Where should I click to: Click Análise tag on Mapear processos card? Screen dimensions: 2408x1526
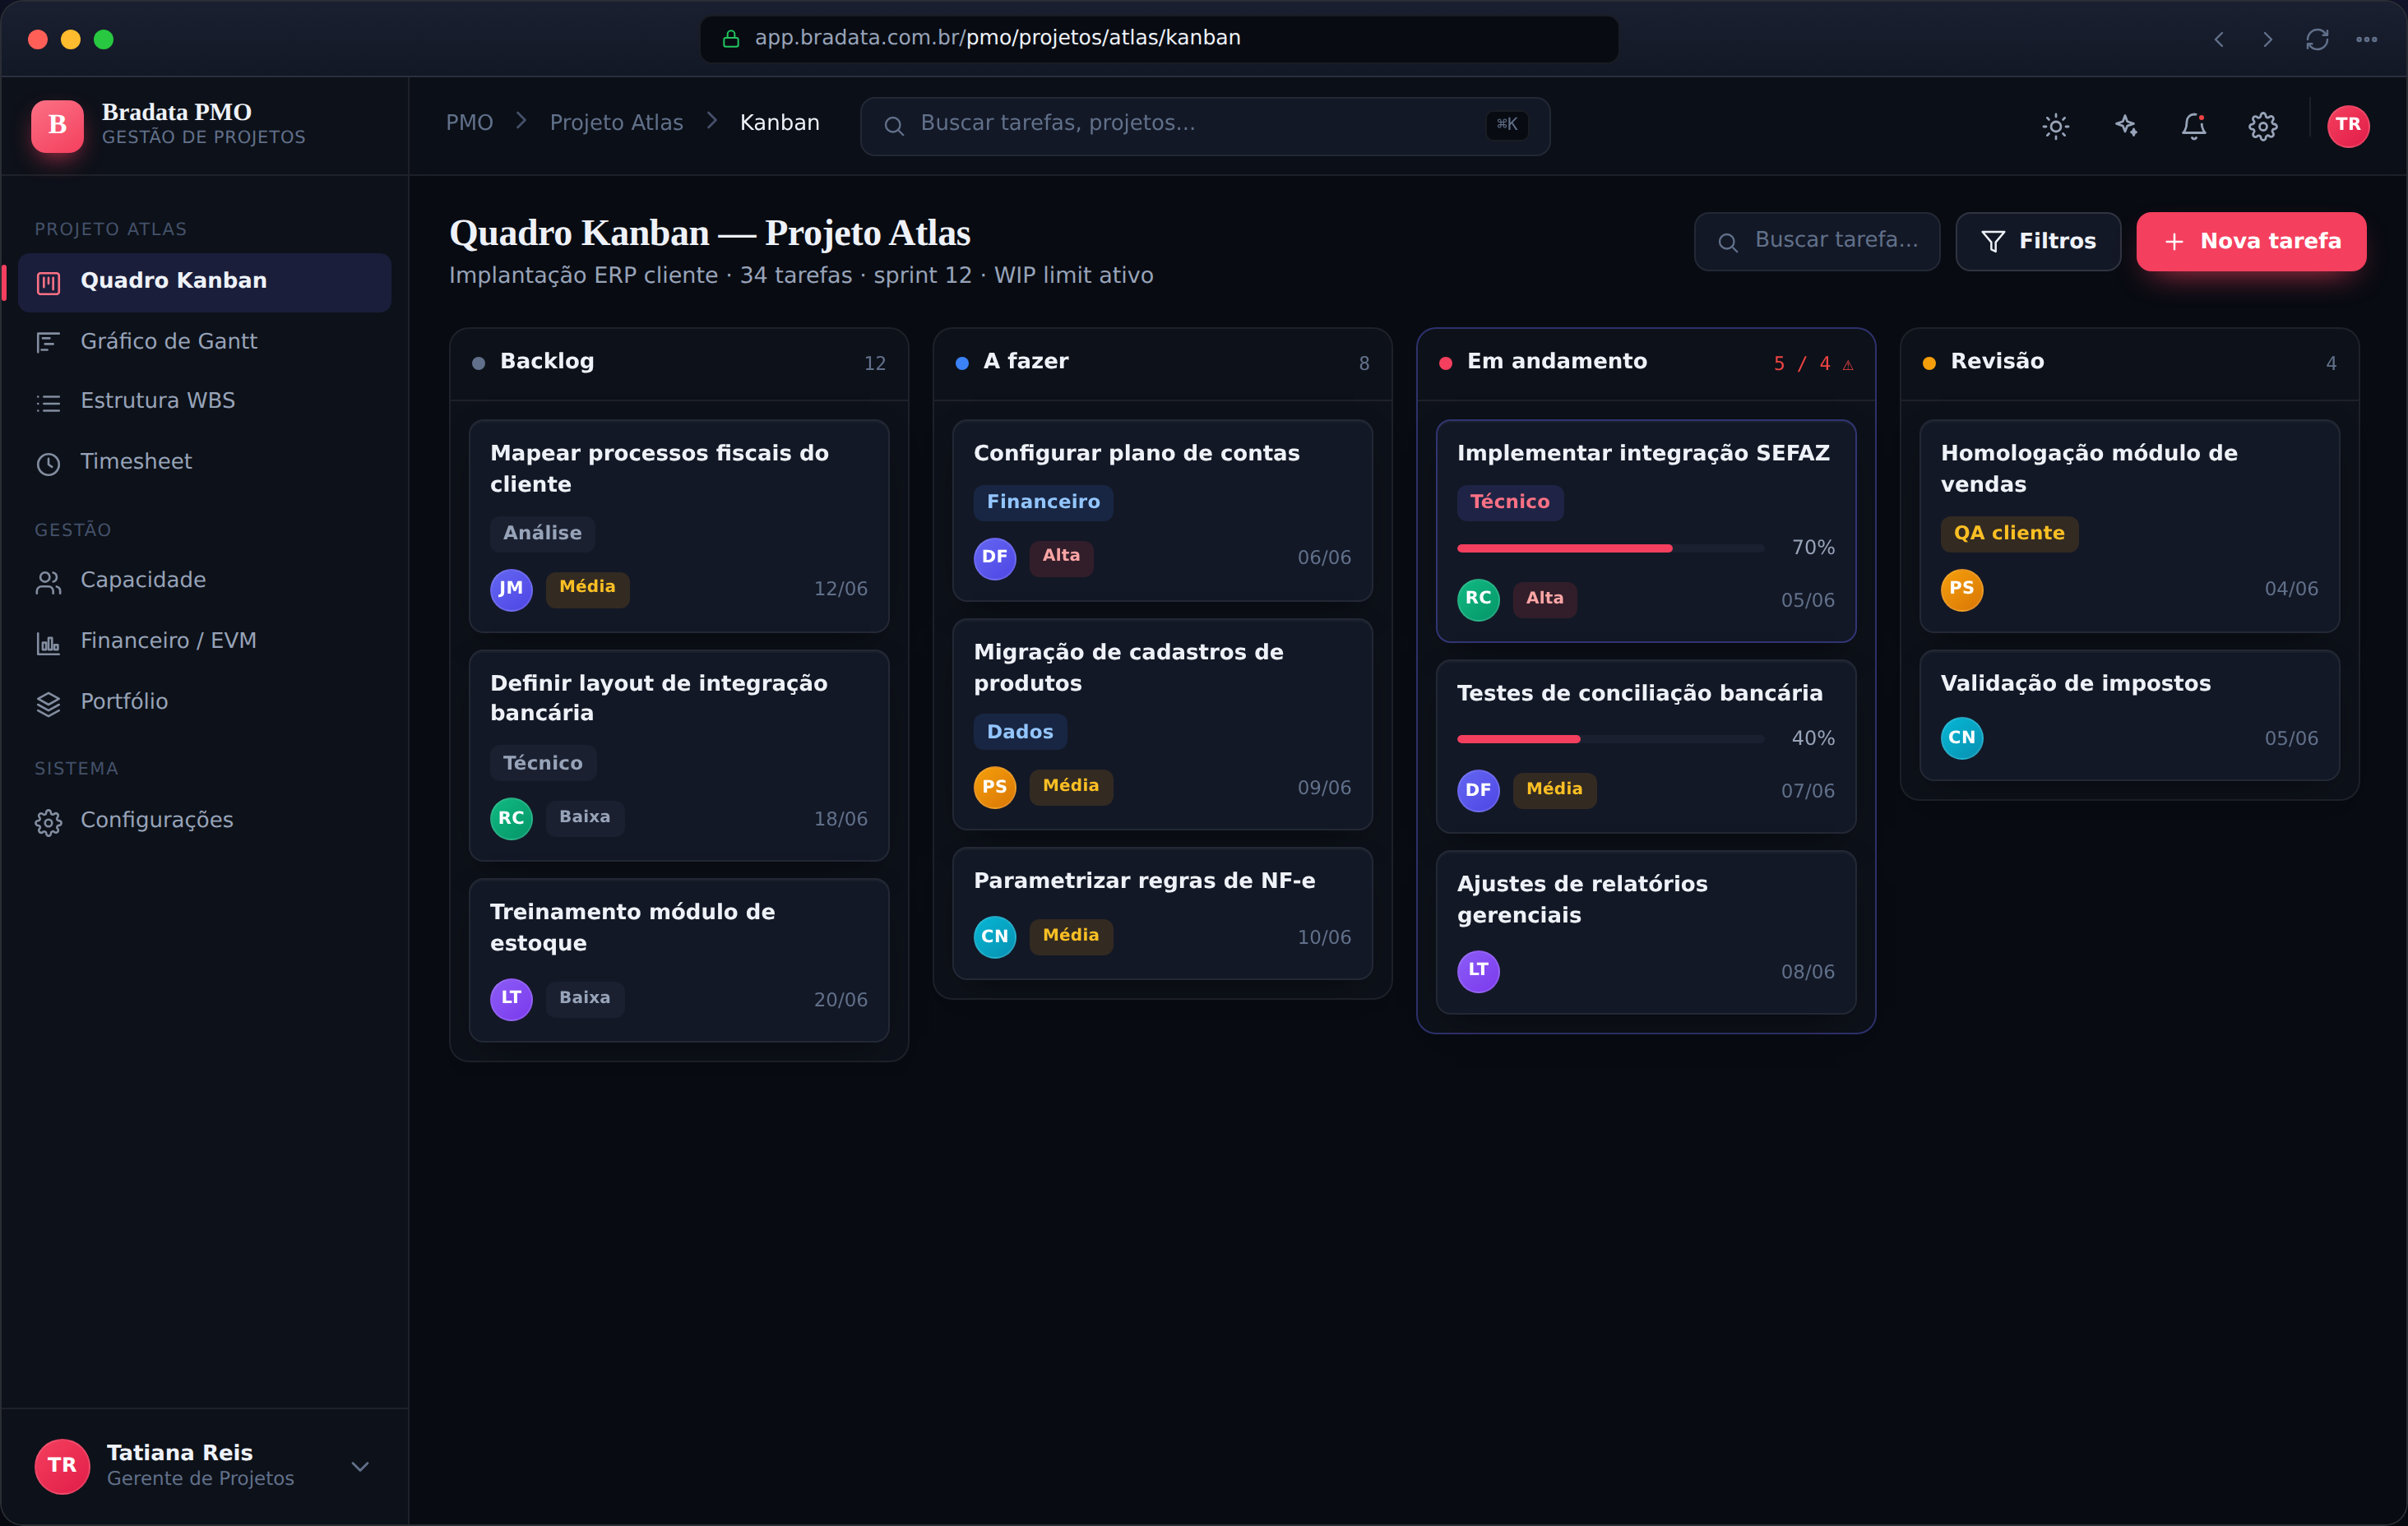click(x=542, y=534)
